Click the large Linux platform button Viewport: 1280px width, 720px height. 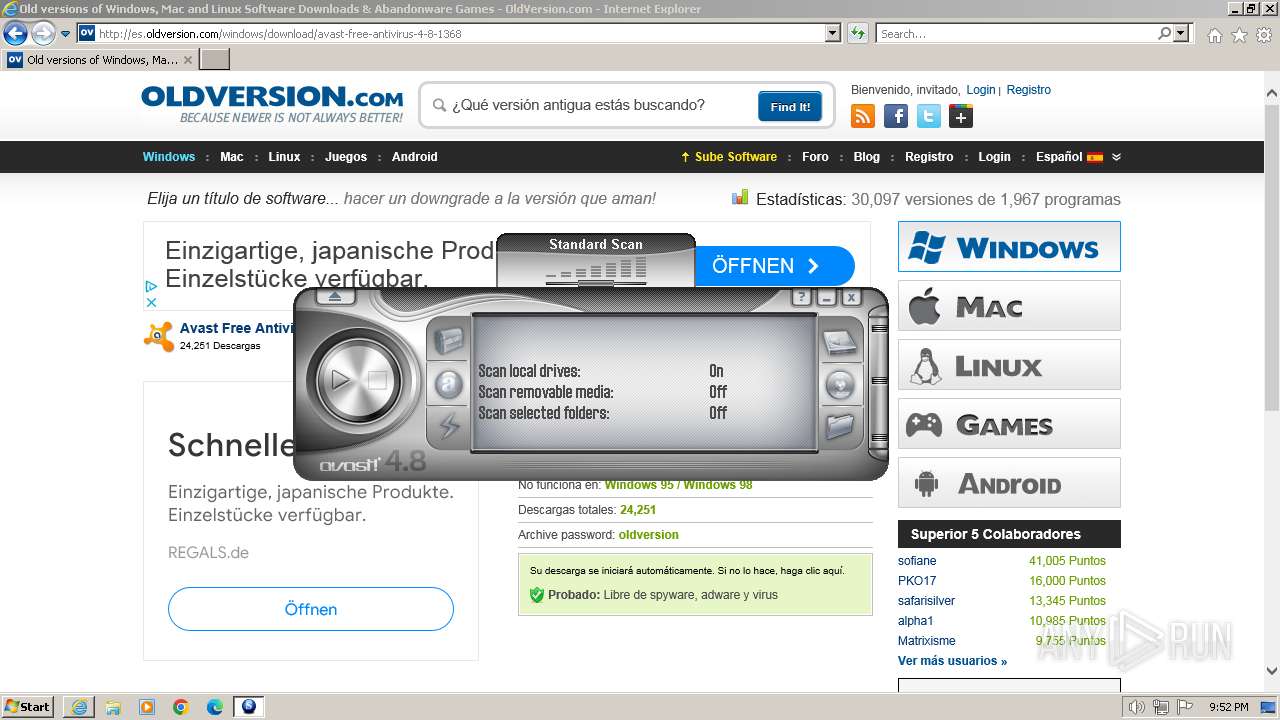pos(1009,364)
